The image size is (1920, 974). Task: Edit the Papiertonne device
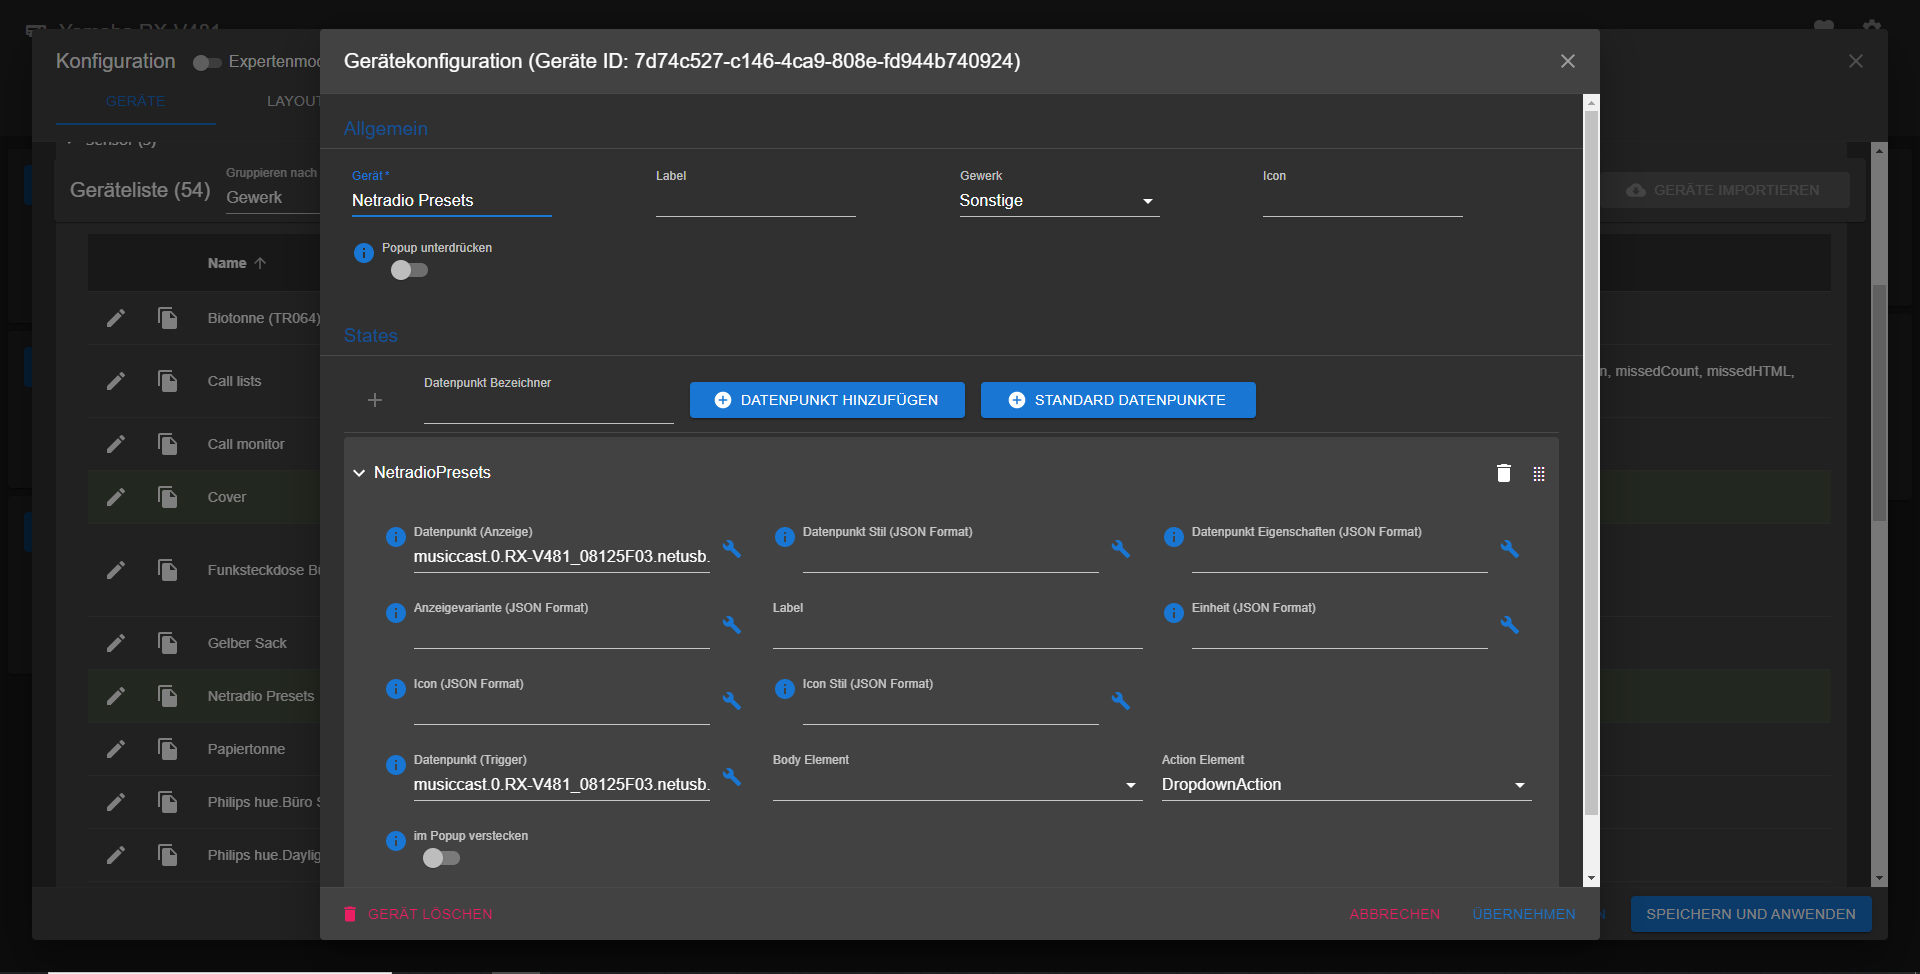(x=116, y=749)
